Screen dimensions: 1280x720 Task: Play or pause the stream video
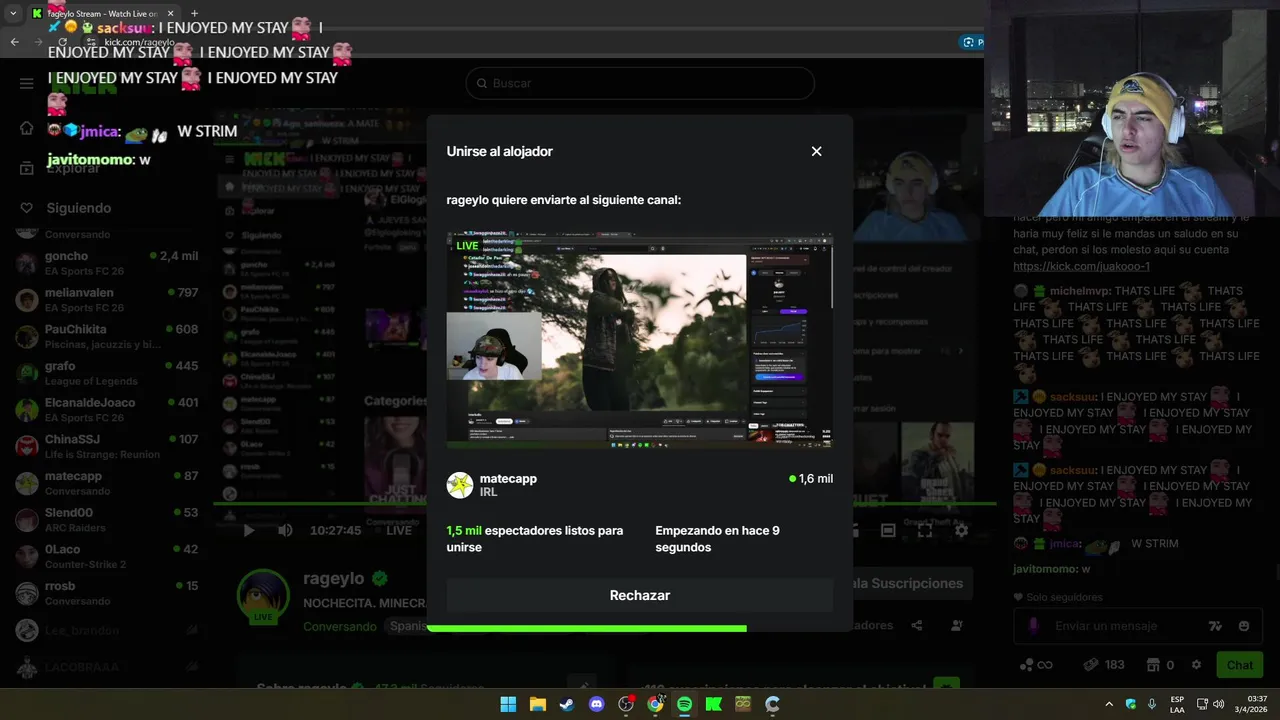point(249,530)
